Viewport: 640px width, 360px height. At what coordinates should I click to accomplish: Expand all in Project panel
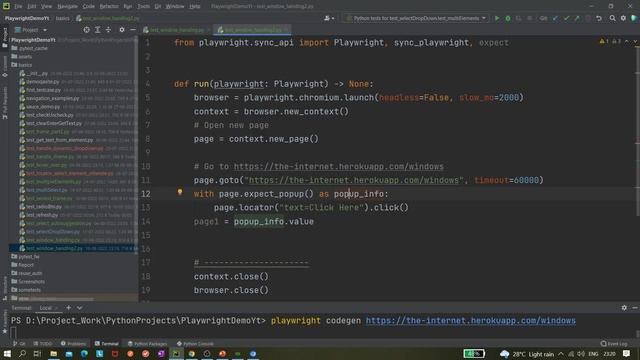98,30
